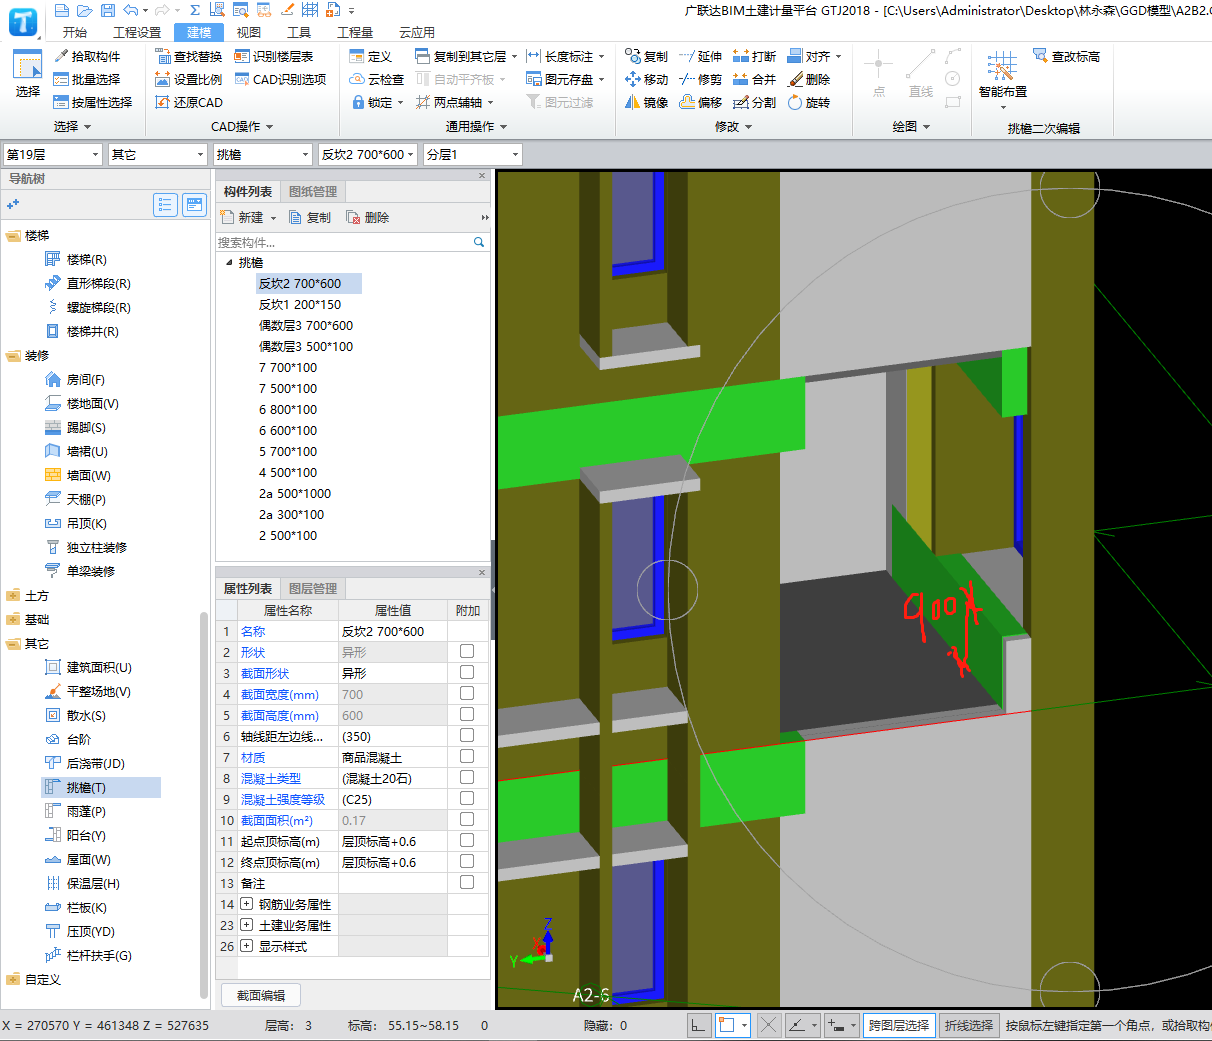Click the 镜像 mirror tool
This screenshot has height=1041, width=1212.
click(646, 102)
